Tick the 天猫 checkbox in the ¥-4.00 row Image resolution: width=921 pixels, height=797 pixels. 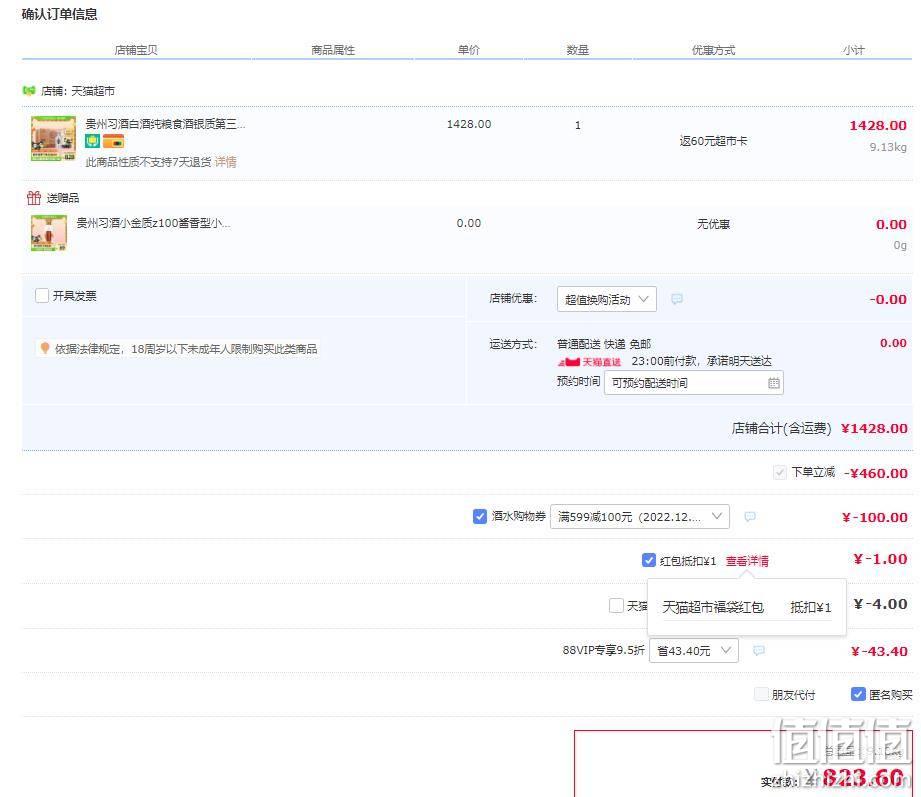click(x=616, y=605)
